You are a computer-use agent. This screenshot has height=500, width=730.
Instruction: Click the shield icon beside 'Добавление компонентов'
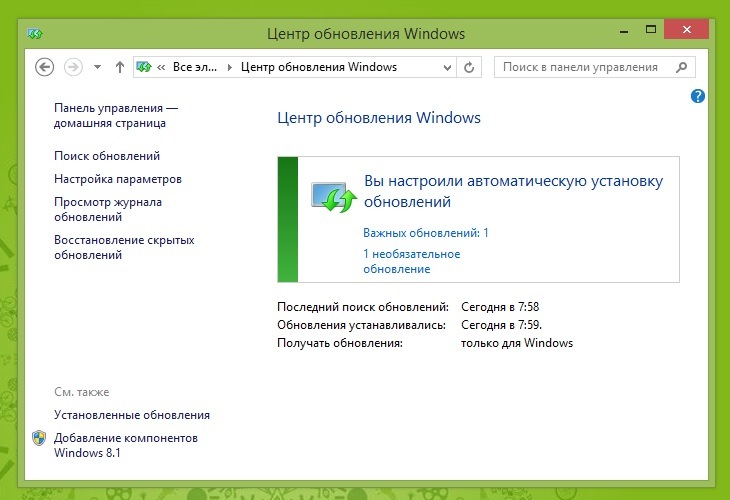point(39,438)
